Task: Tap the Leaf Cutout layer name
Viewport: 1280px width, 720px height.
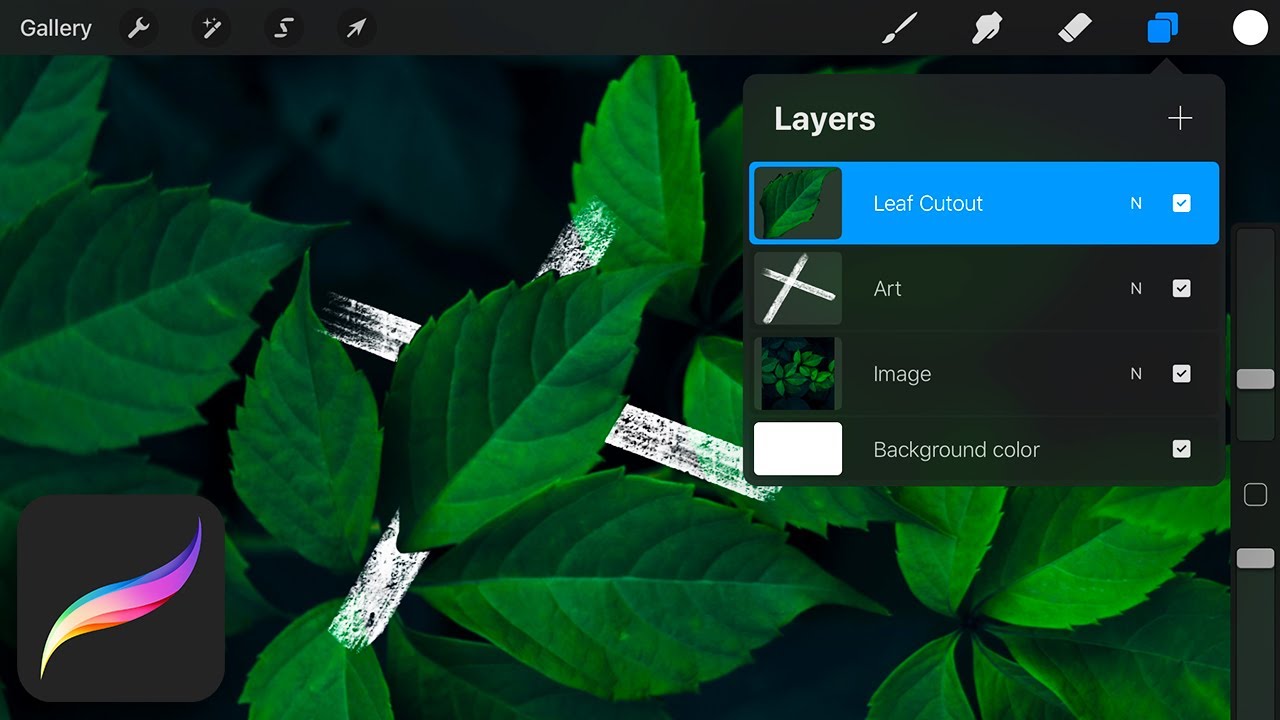Action: coord(928,203)
